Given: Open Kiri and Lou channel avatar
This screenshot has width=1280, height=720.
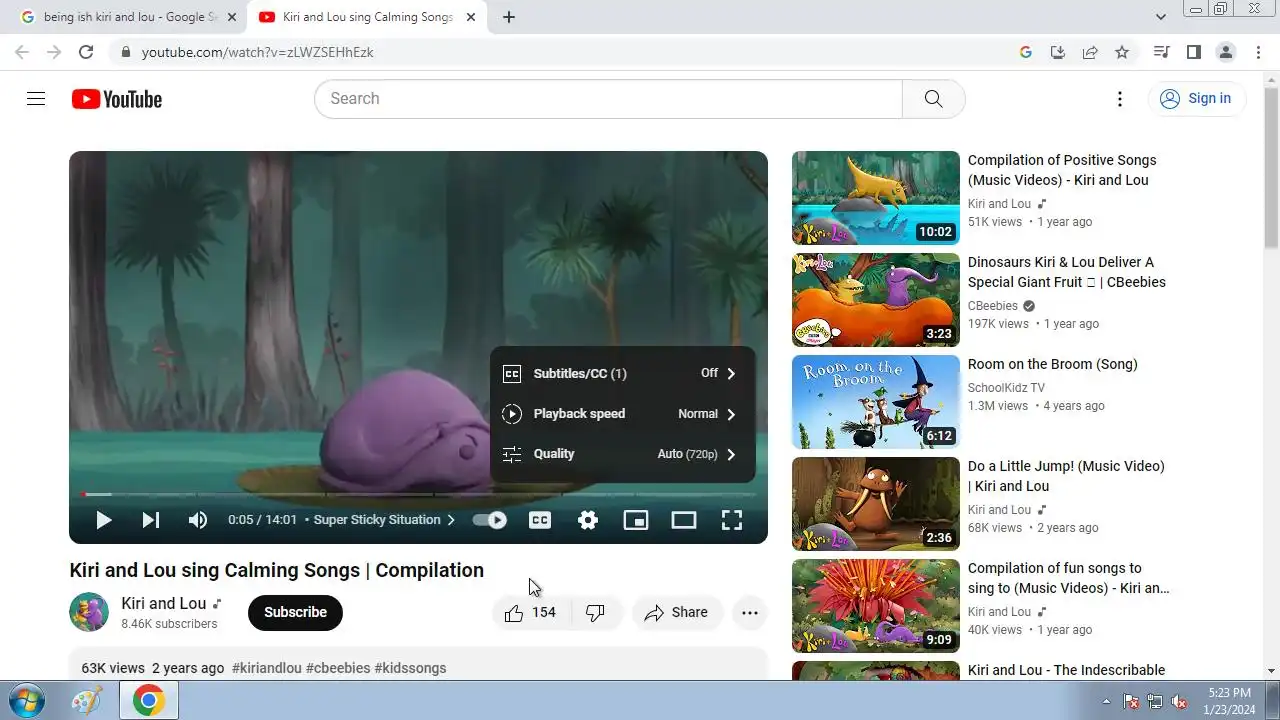Looking at the screenshot, I should pos(89,612).
